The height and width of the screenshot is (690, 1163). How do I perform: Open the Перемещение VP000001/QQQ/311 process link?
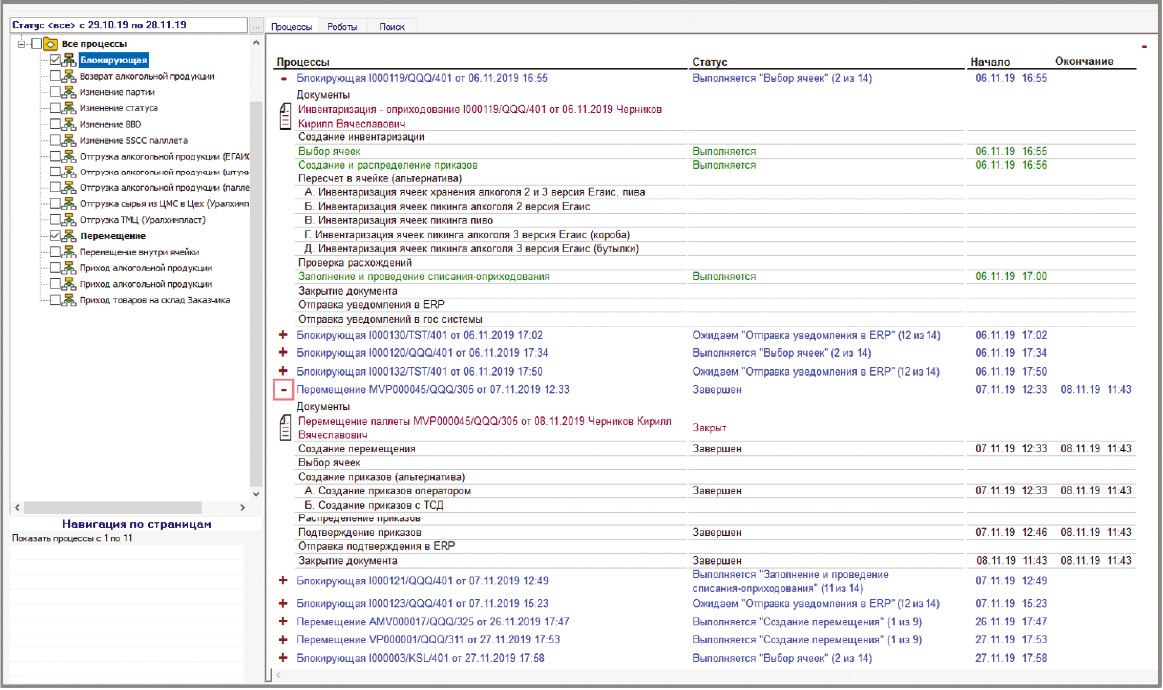(x=429, y=640)
